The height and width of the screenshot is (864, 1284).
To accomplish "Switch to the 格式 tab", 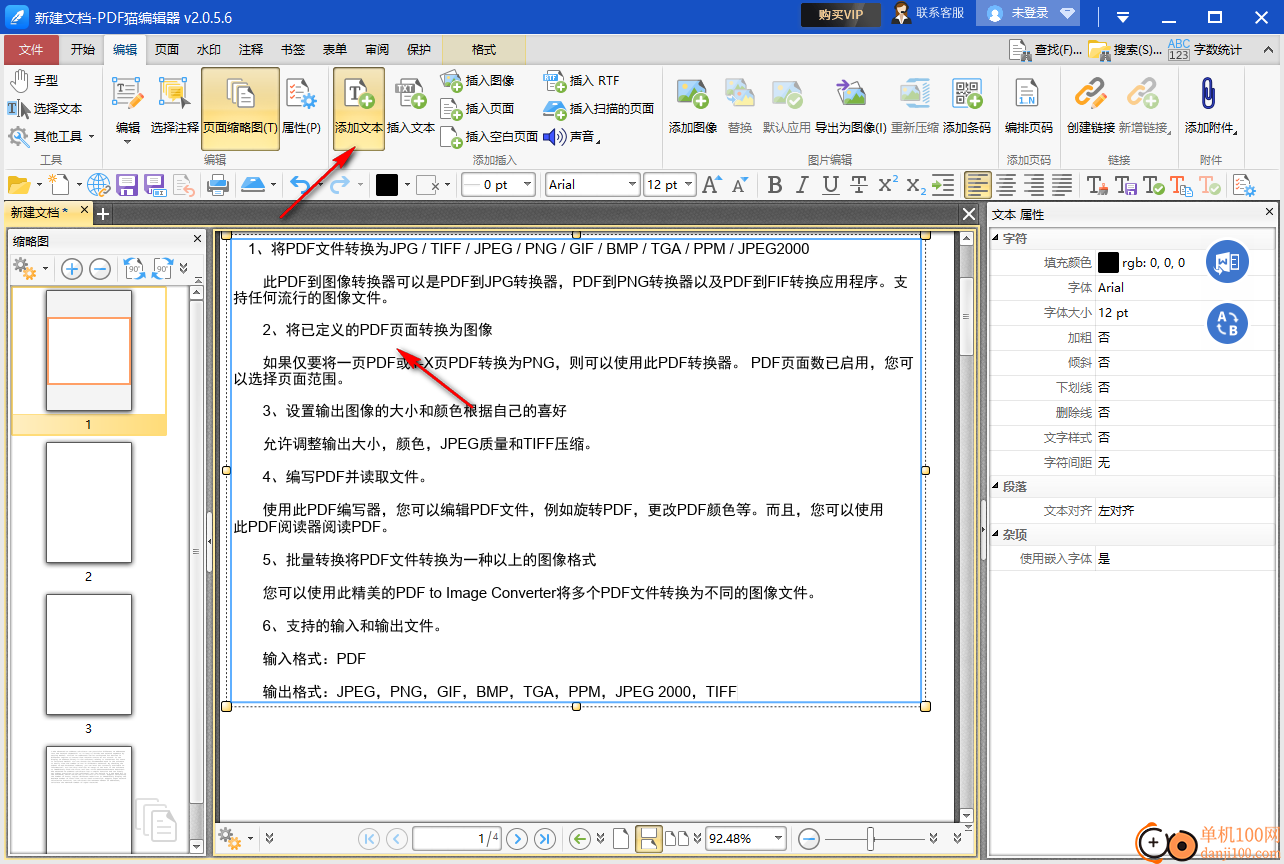I will 484,50.
